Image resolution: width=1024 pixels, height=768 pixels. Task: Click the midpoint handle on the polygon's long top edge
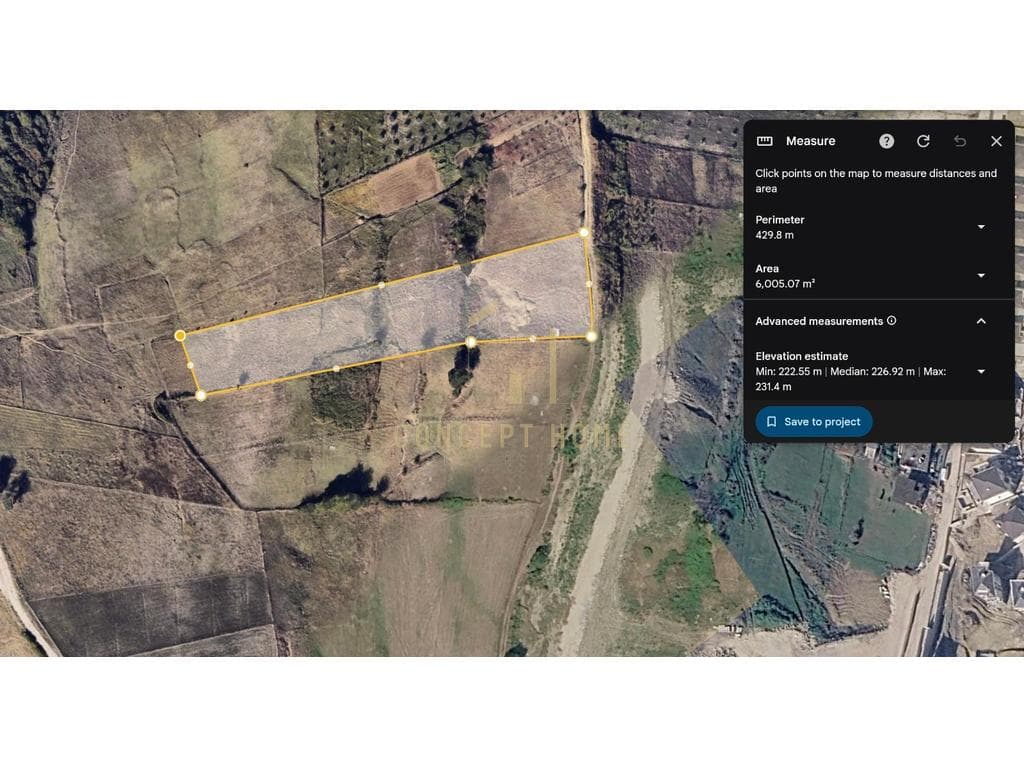[x=382, y=285]
